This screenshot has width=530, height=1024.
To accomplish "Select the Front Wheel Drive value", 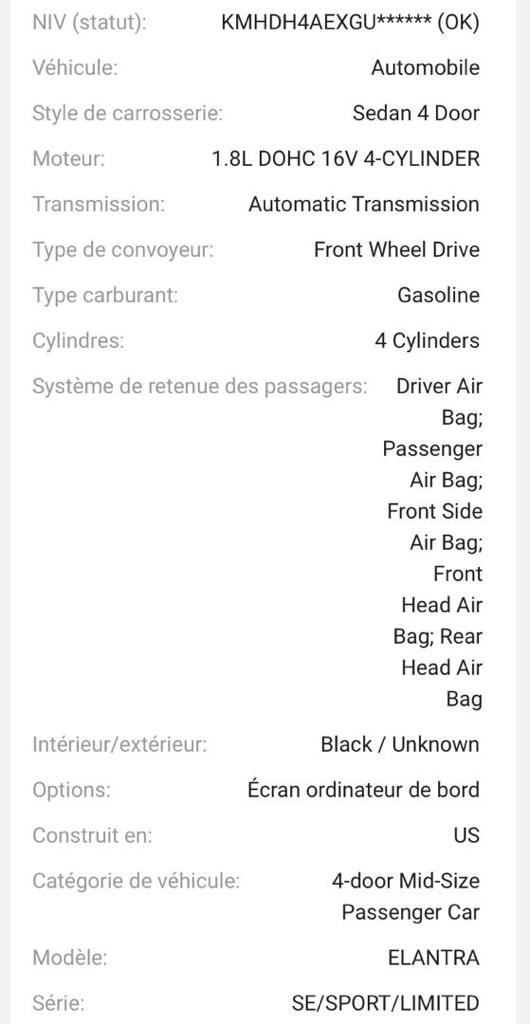I will tap(397, 249).
